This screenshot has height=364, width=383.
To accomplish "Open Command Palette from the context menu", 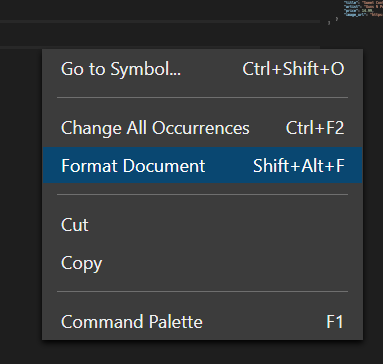I will 202,322.
